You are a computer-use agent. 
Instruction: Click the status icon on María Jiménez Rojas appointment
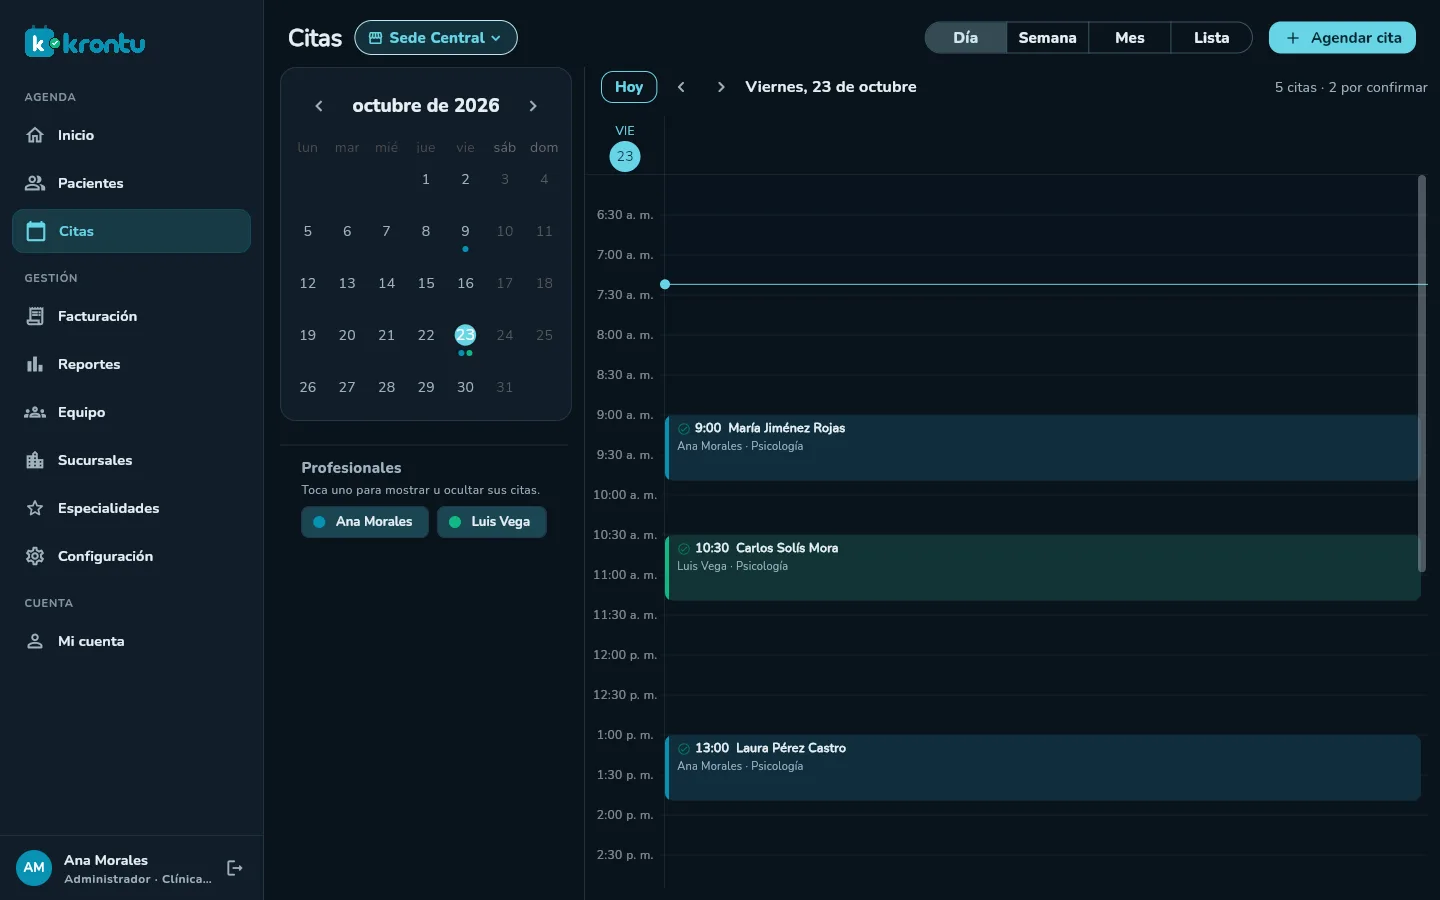(684, 428)
